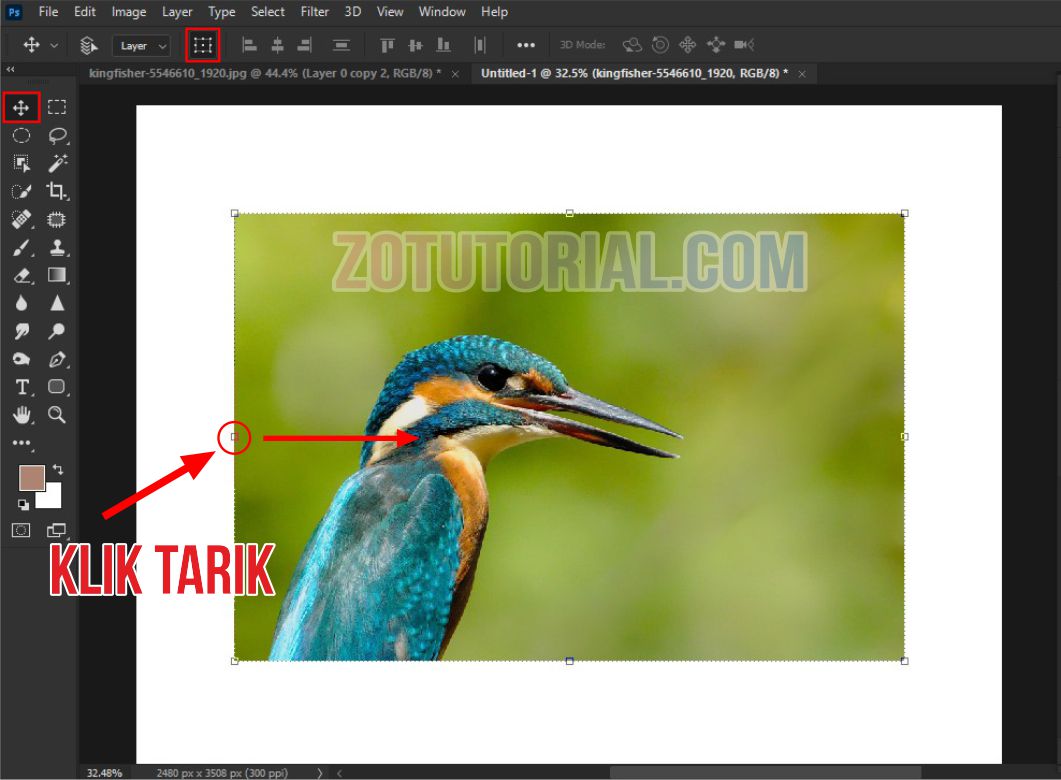
Task: Align right edges button
Action: pyautogui.click(x=305, y=45)
